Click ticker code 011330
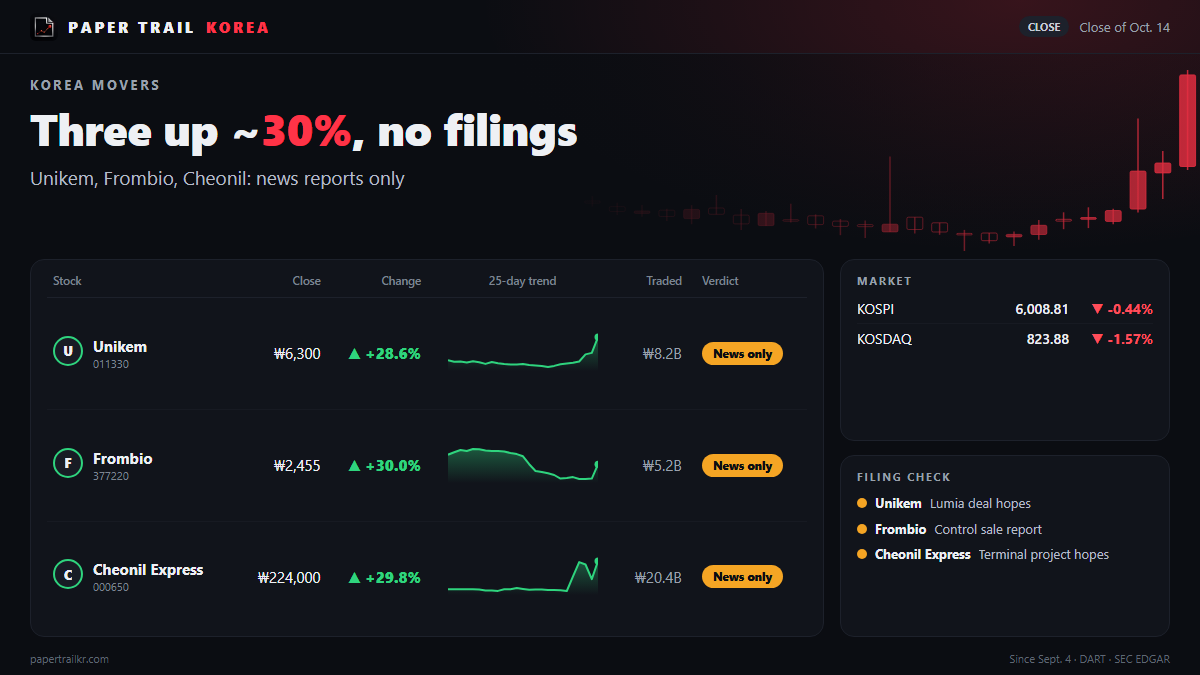Image resolution: width=1200 pixels, height=675 pixels. (x=111, y=365)
